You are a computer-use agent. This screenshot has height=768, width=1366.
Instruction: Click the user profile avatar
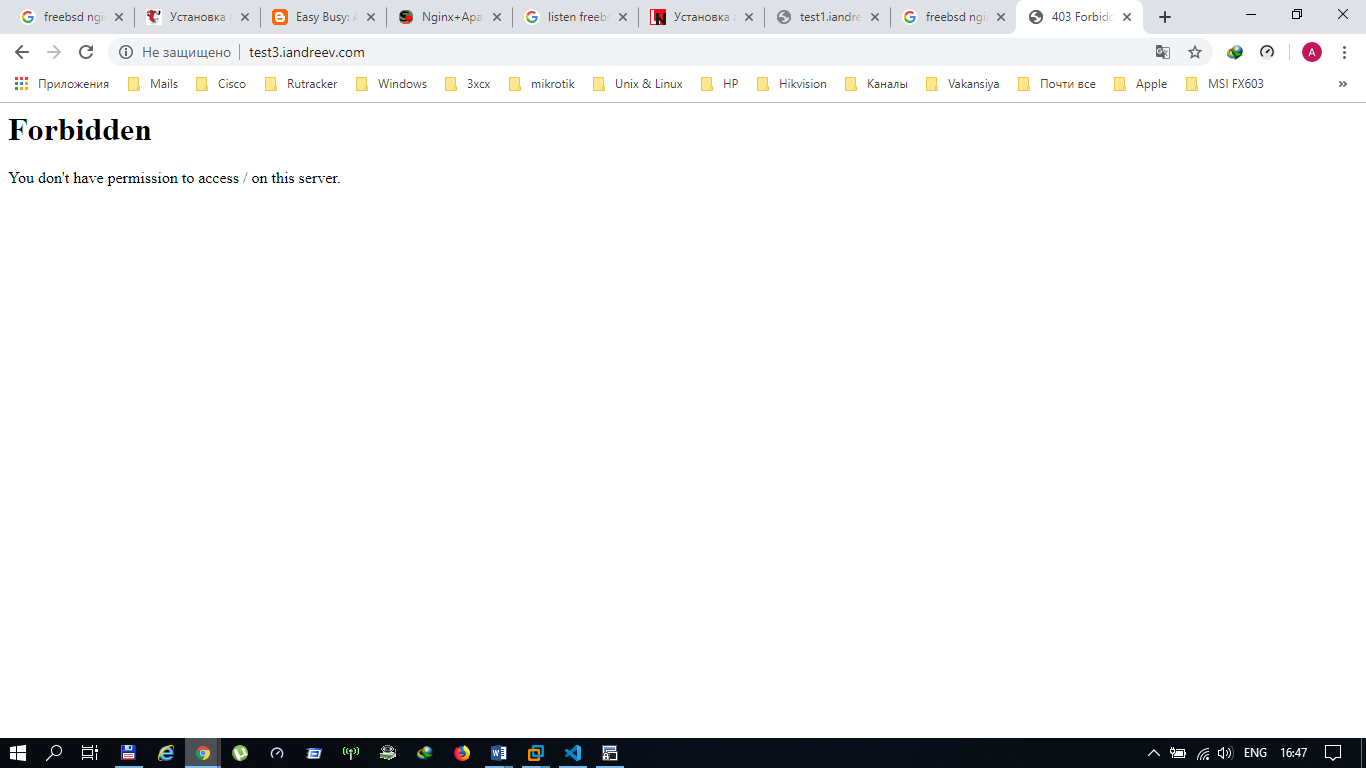1311,52
